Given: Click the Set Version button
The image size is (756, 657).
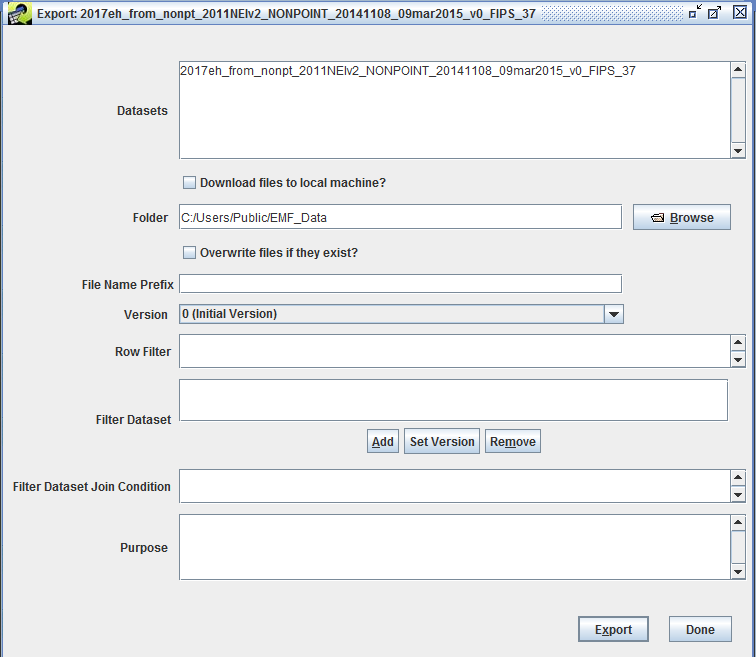Looking at the screenshot, I should pyautogui.click(x=442, y=442).
